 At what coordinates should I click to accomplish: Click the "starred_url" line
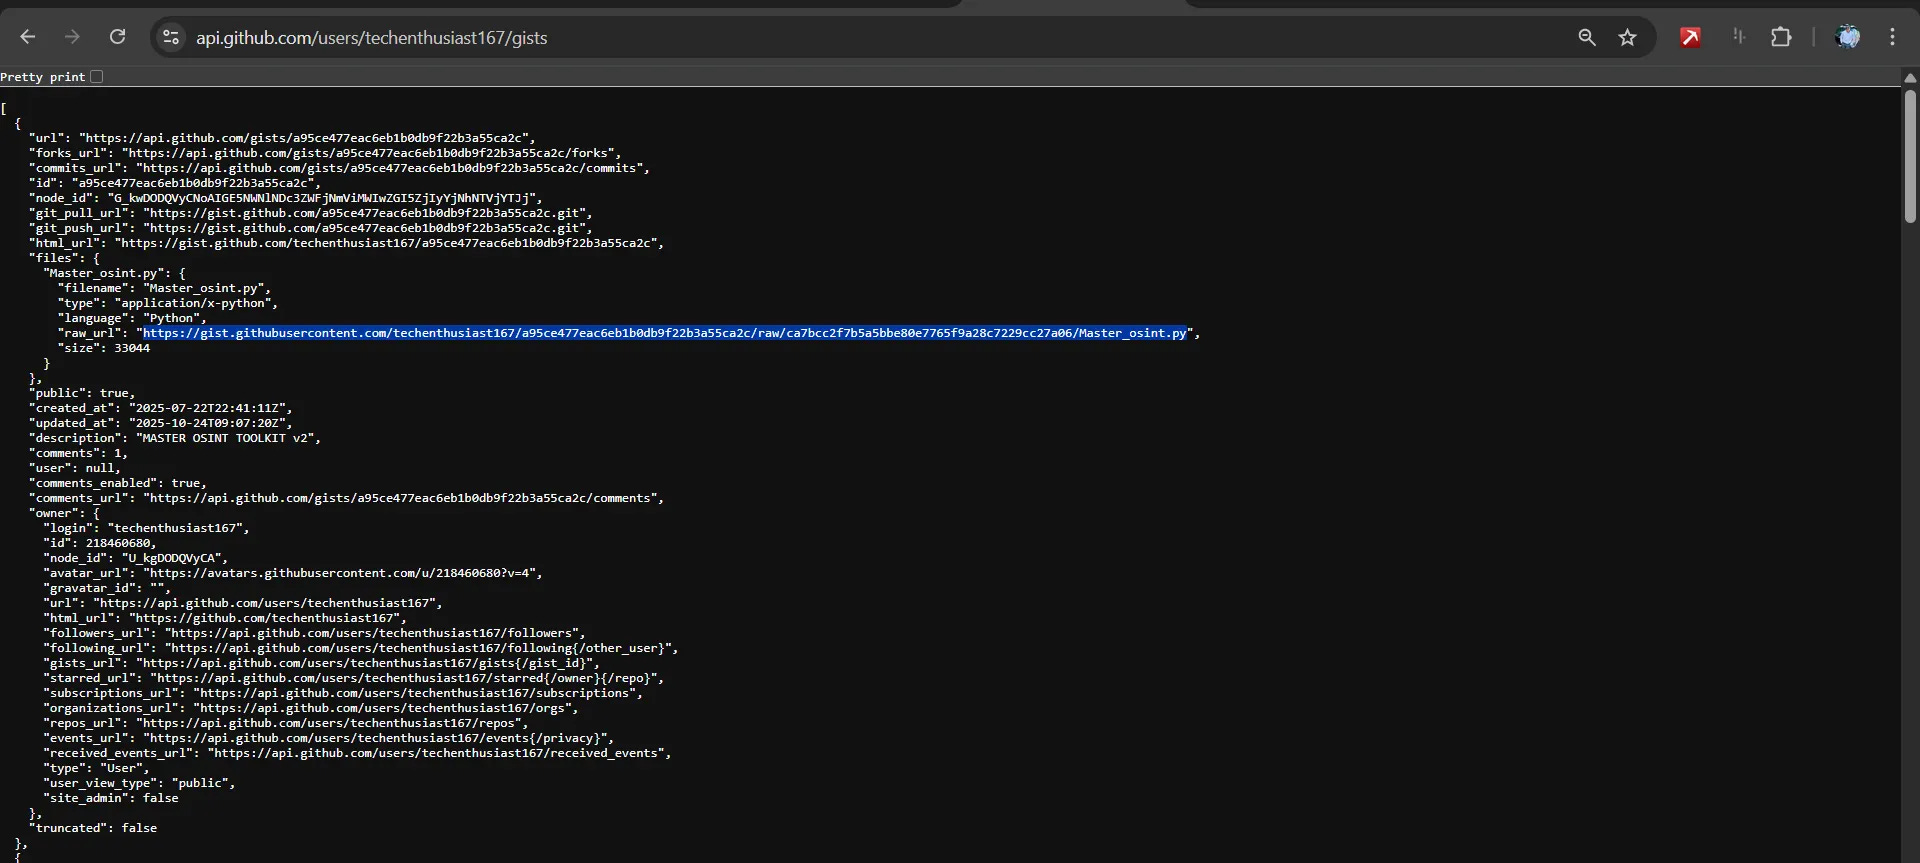coord(354,678)
